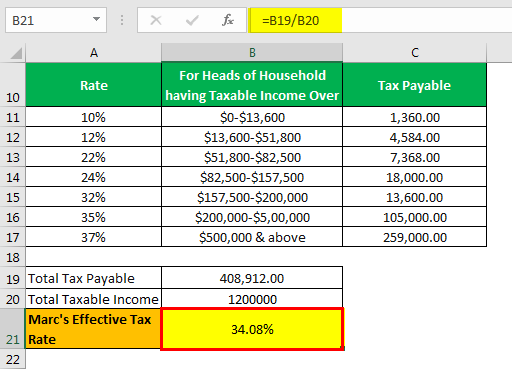Click the 'Total Tax Payable' label cell
The width and height of the screenshot is (512, 369).
pos(94,278)
